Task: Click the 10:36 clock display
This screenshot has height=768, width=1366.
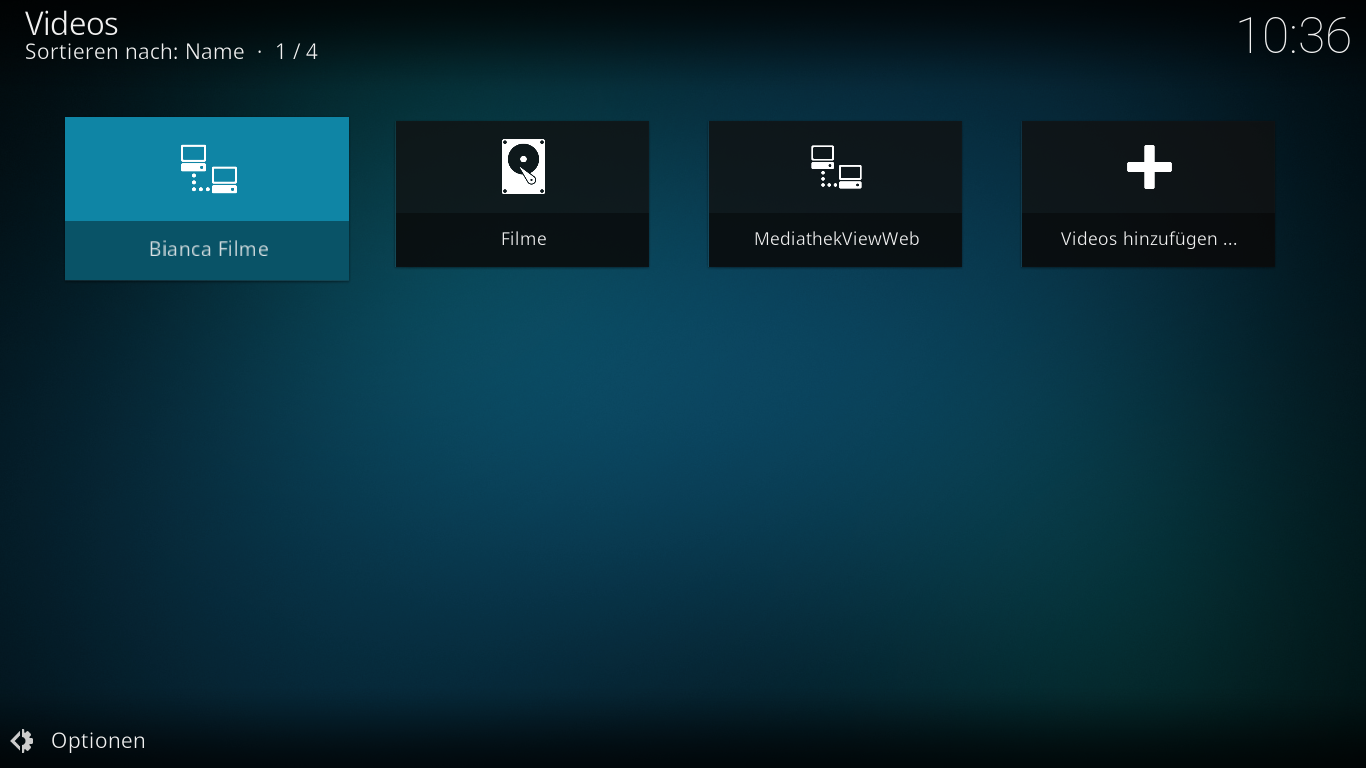Action: coord(1294,36)
